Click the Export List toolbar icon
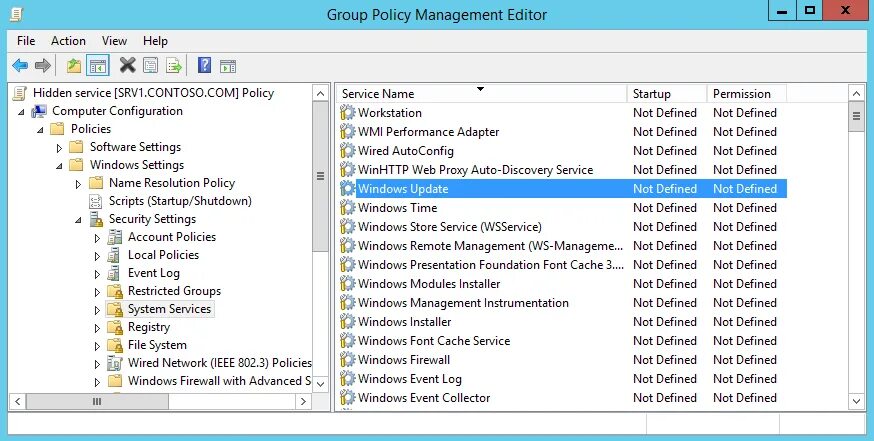 click(174, 66)
